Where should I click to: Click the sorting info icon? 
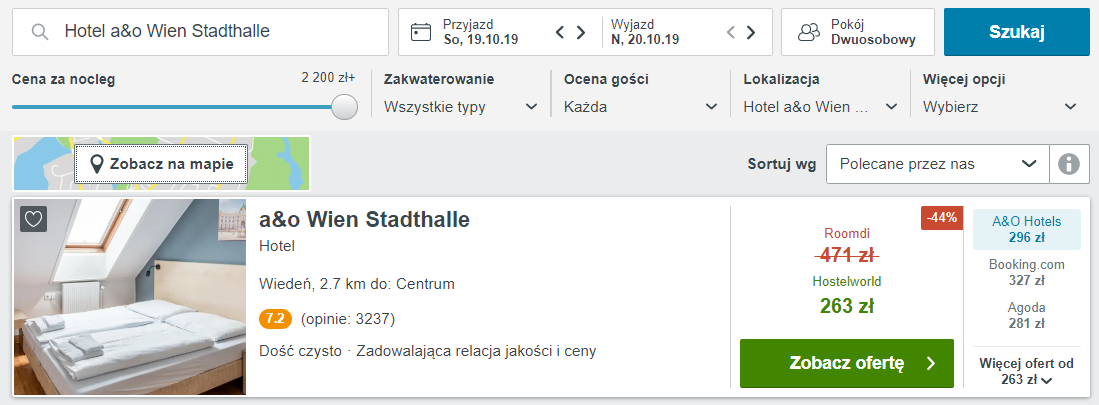[x=1069, y=164]
